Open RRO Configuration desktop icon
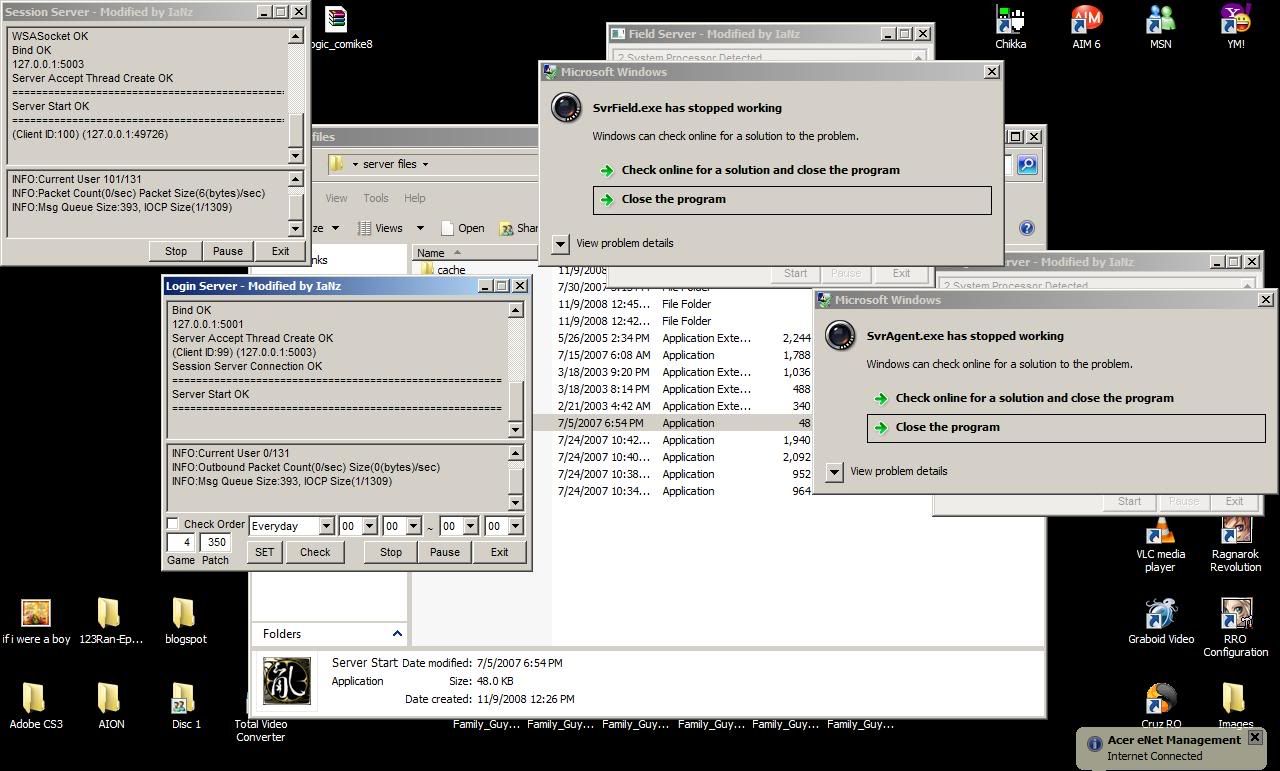The width and height of the screenshot is (1280, 771). (1236, 614)
